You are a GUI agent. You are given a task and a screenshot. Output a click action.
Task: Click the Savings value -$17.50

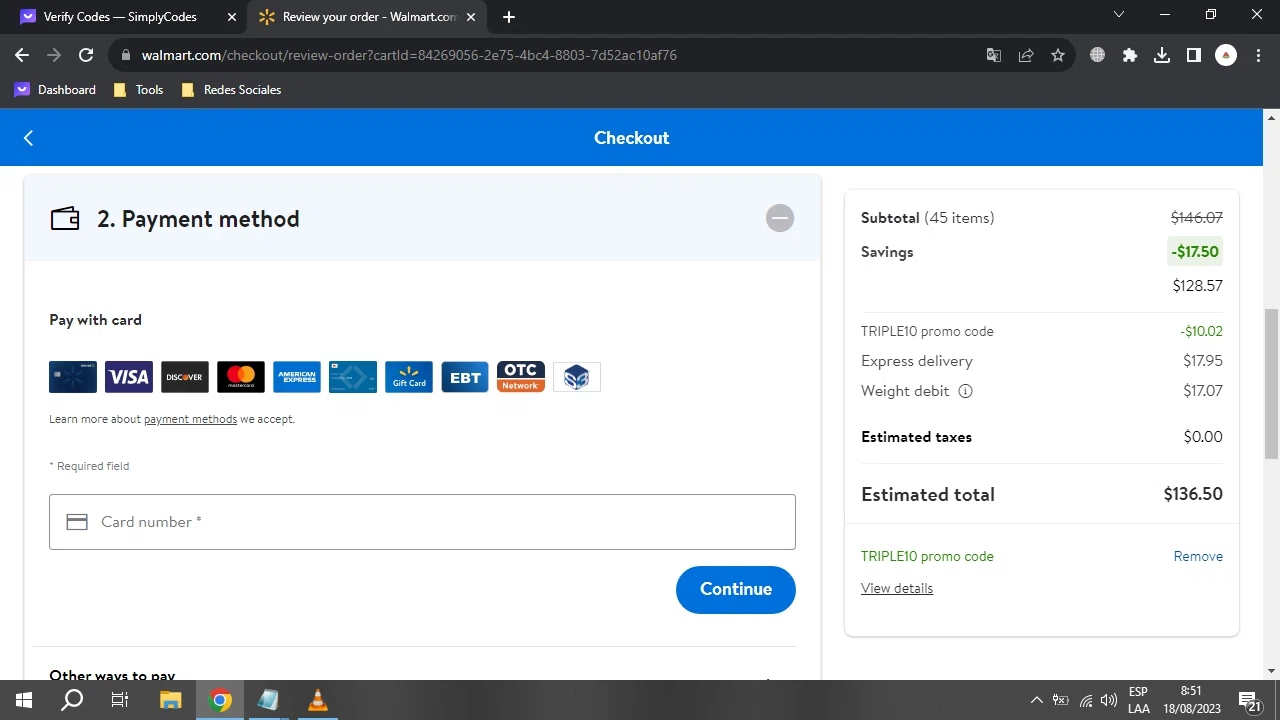(x=1195, y=252)
